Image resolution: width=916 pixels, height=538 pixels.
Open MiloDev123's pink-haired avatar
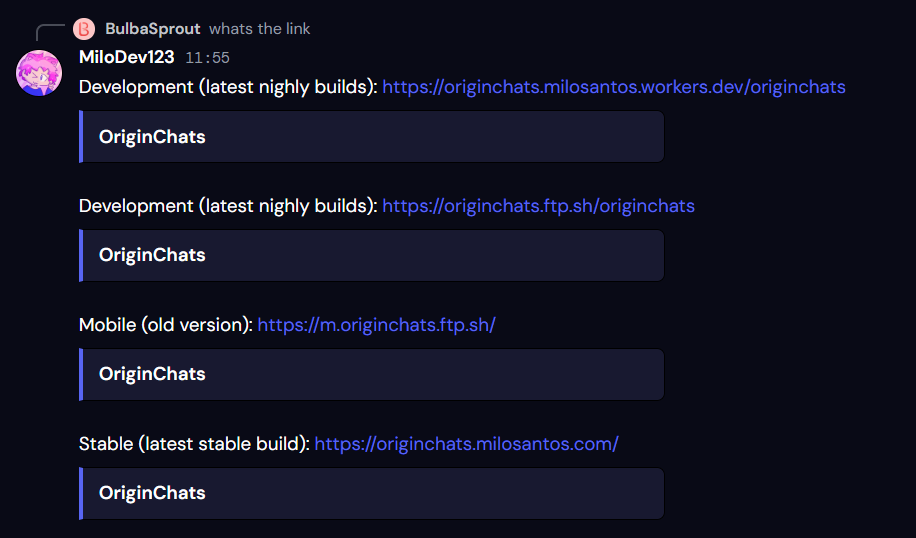(x=39, y=73)
